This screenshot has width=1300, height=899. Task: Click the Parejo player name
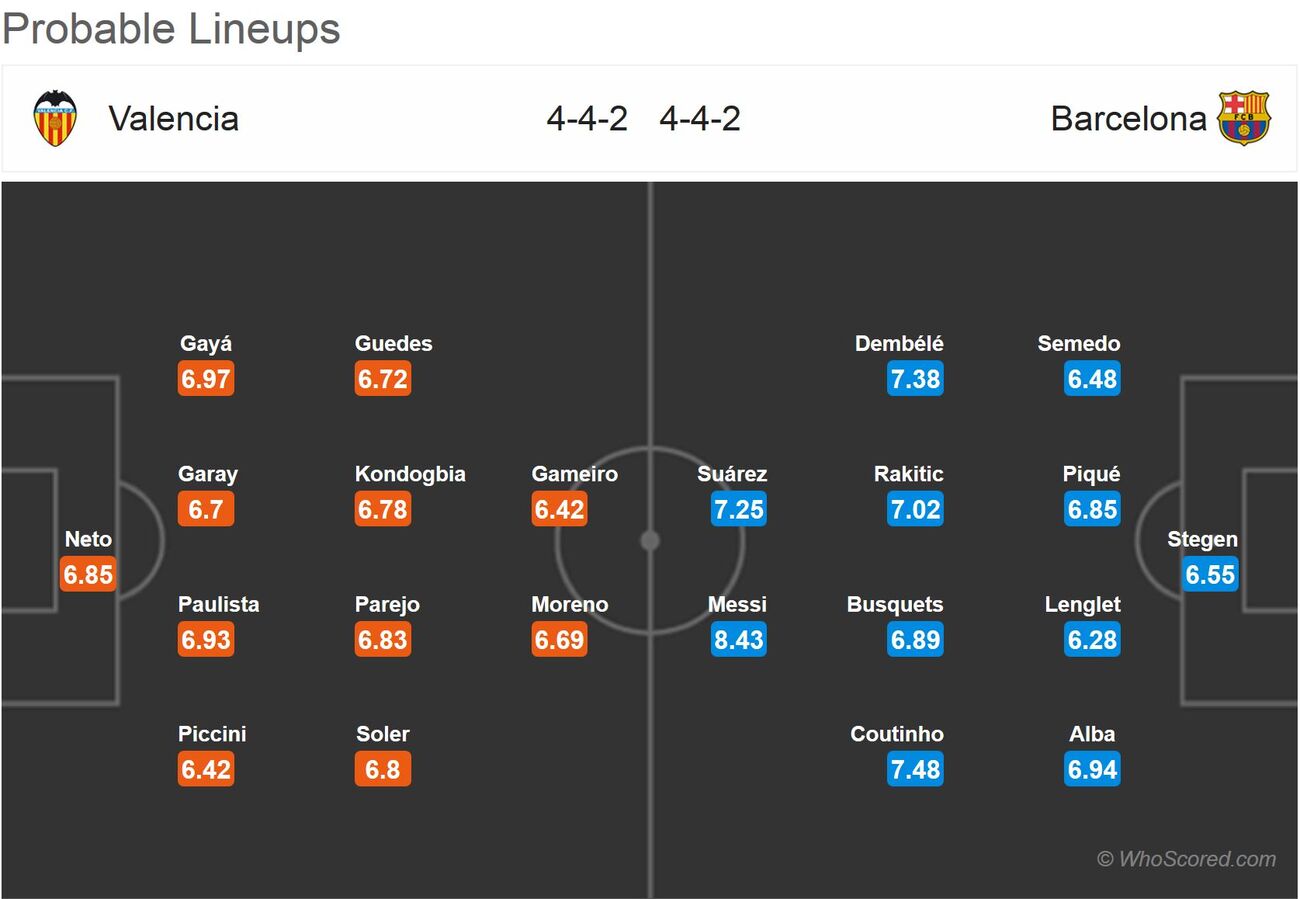click(387, 604)
